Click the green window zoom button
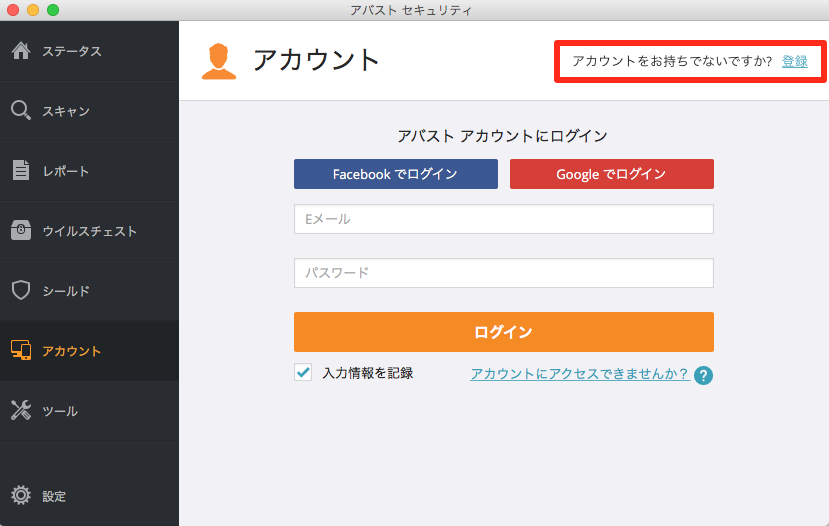829x526 pixels. tap(53, 10)
